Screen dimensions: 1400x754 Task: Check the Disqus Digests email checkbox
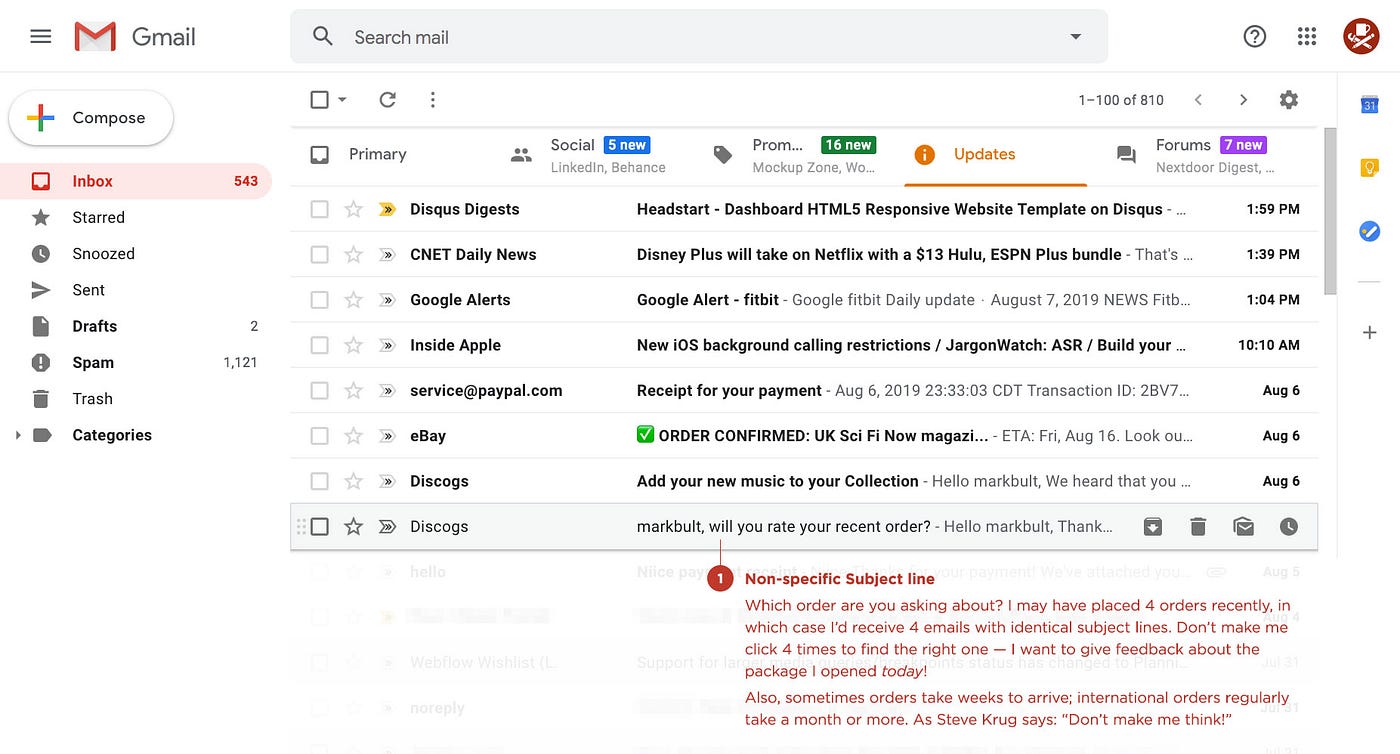tap(319, 209)
